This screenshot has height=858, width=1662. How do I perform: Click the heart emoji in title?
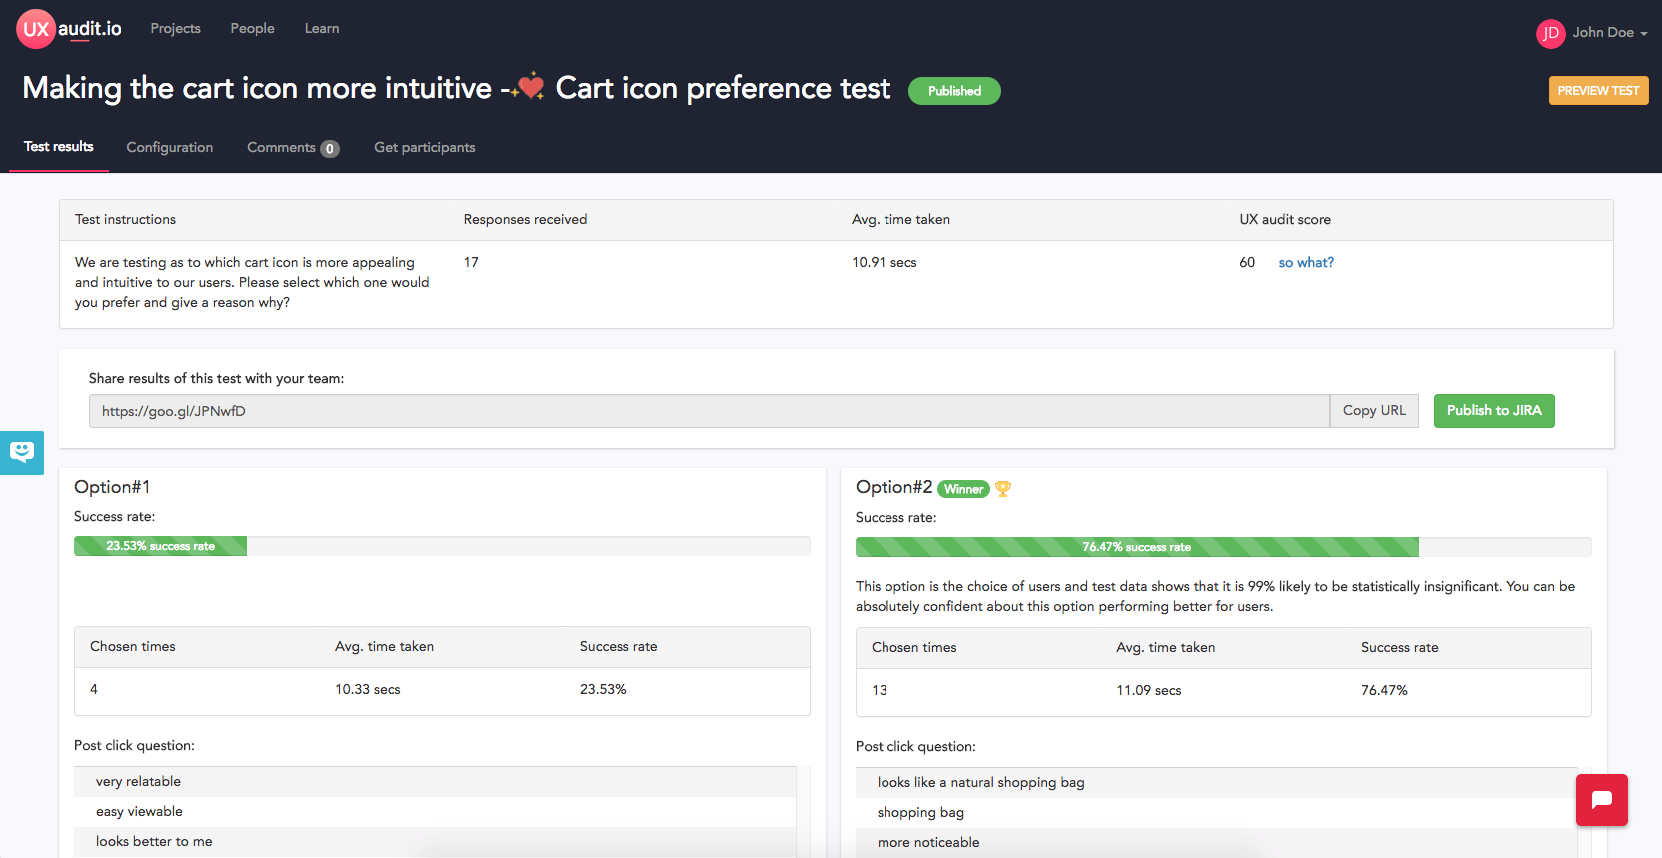tap(529, 87)
